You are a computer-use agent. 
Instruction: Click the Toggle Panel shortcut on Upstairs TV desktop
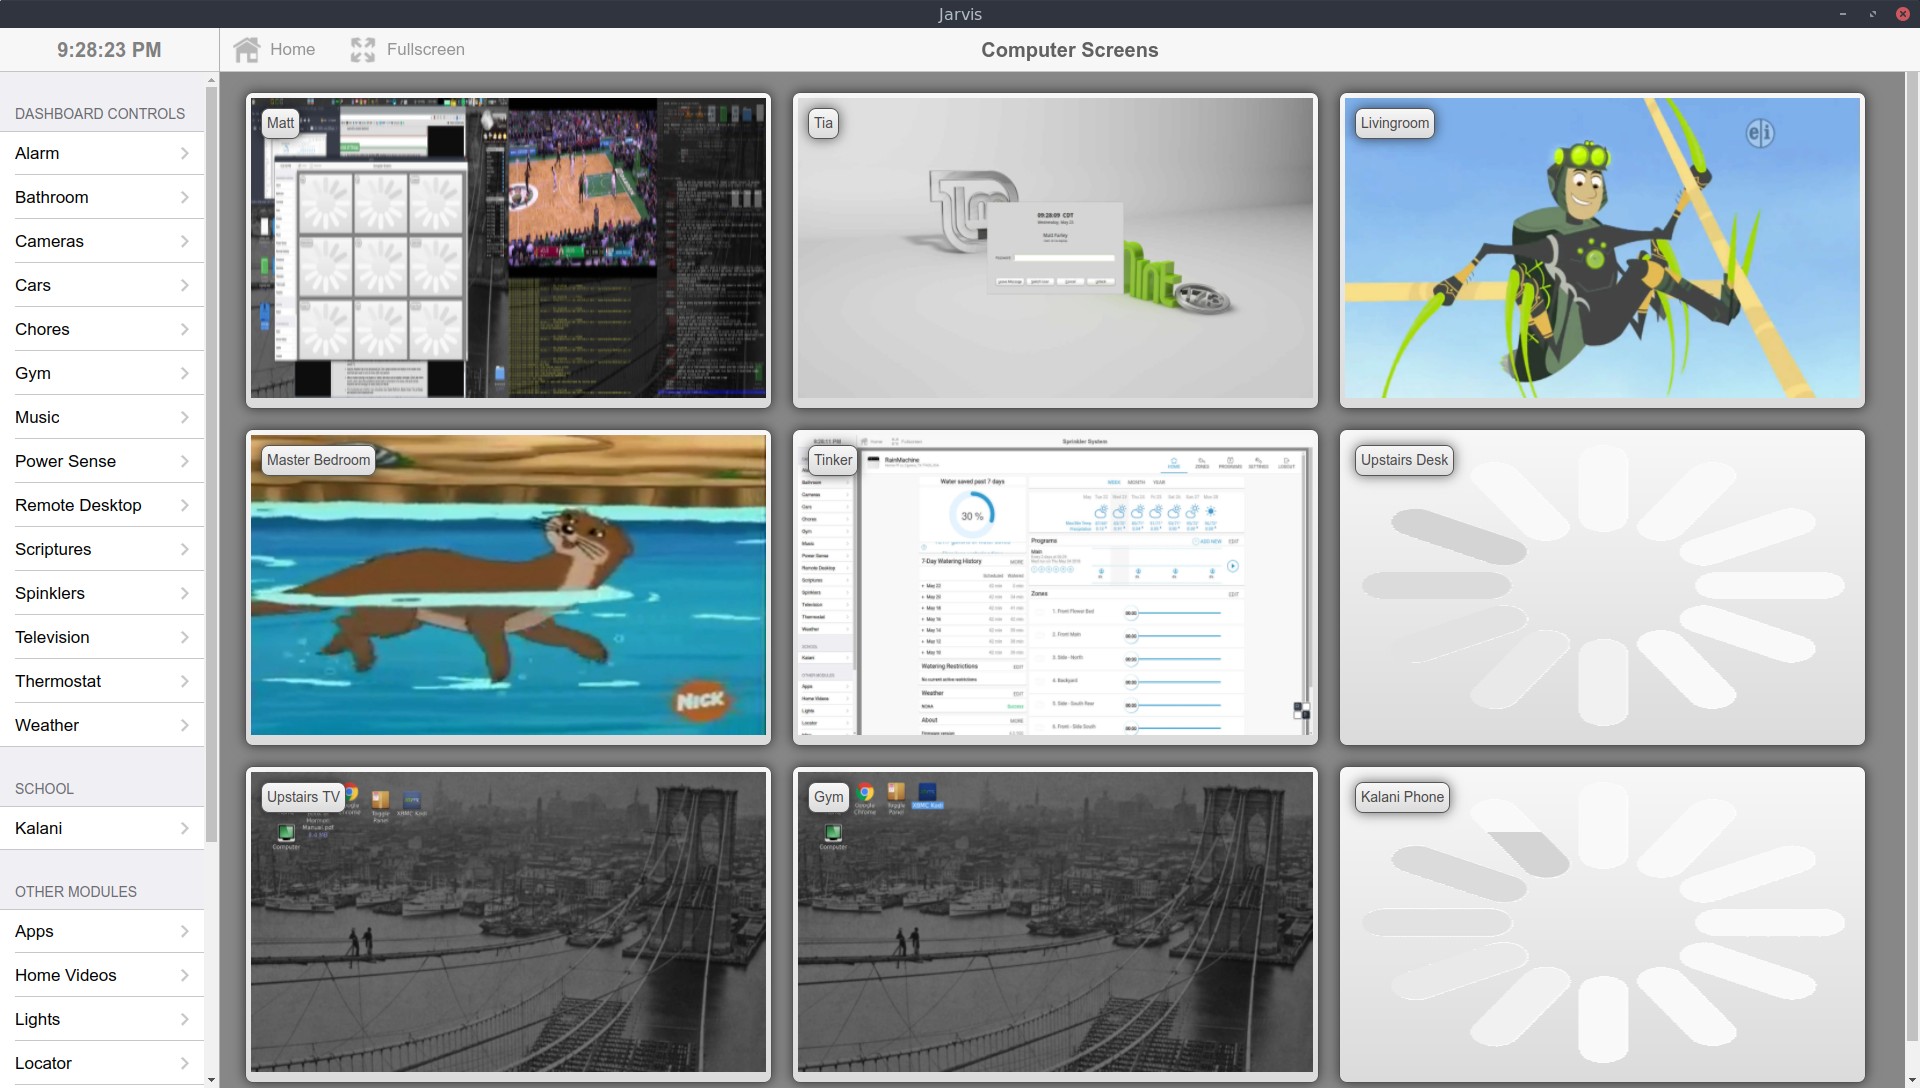pos(380,798)
